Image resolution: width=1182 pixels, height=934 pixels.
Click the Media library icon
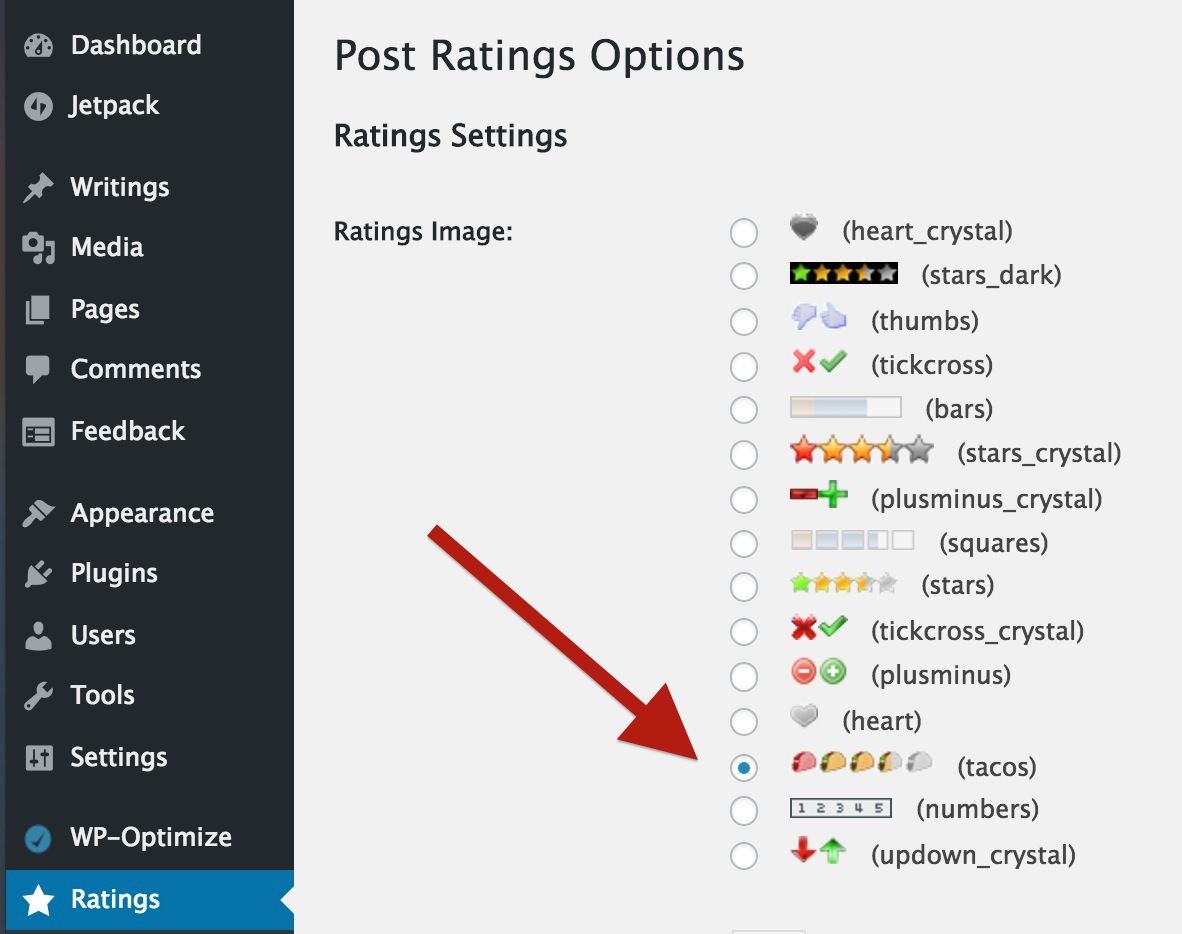coord(38,248)
